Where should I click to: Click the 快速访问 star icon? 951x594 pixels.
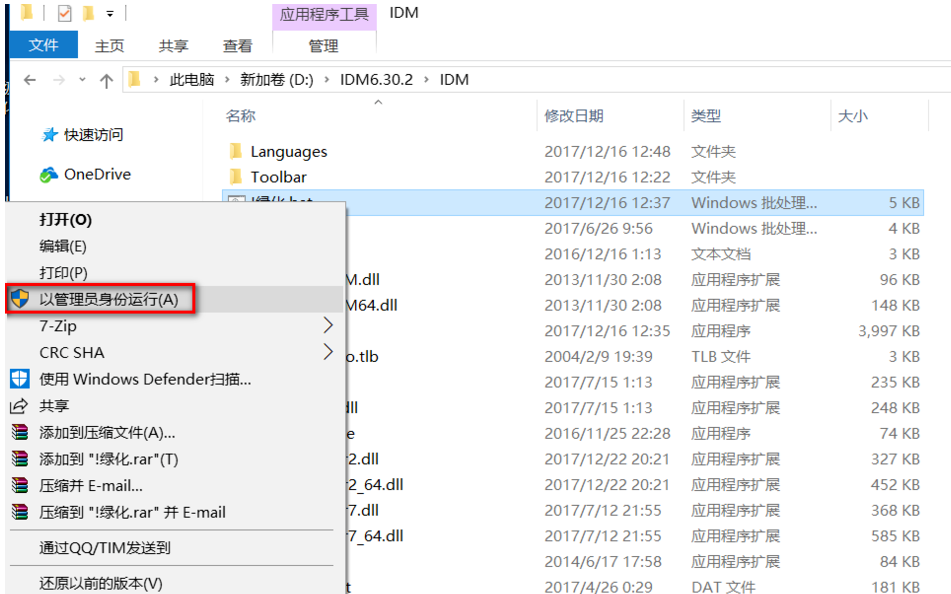pos(49,134)
